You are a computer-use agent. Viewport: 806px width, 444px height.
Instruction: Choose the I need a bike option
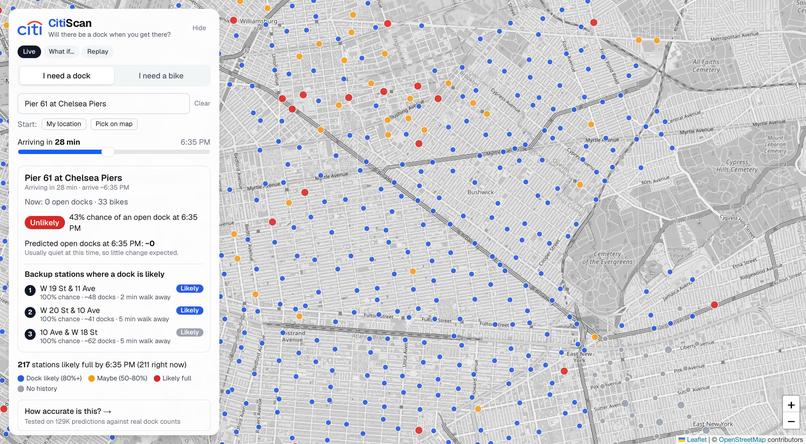pos(161,76)
